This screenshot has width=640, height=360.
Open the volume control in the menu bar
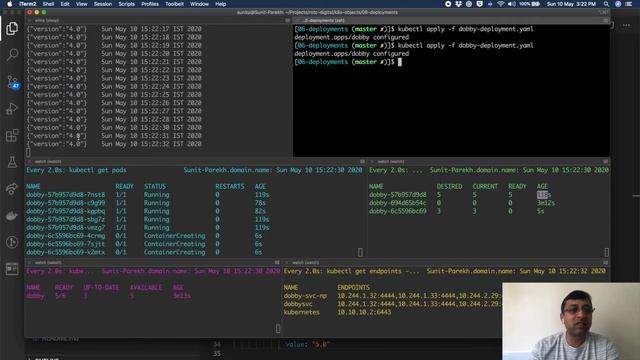[512, 4]
